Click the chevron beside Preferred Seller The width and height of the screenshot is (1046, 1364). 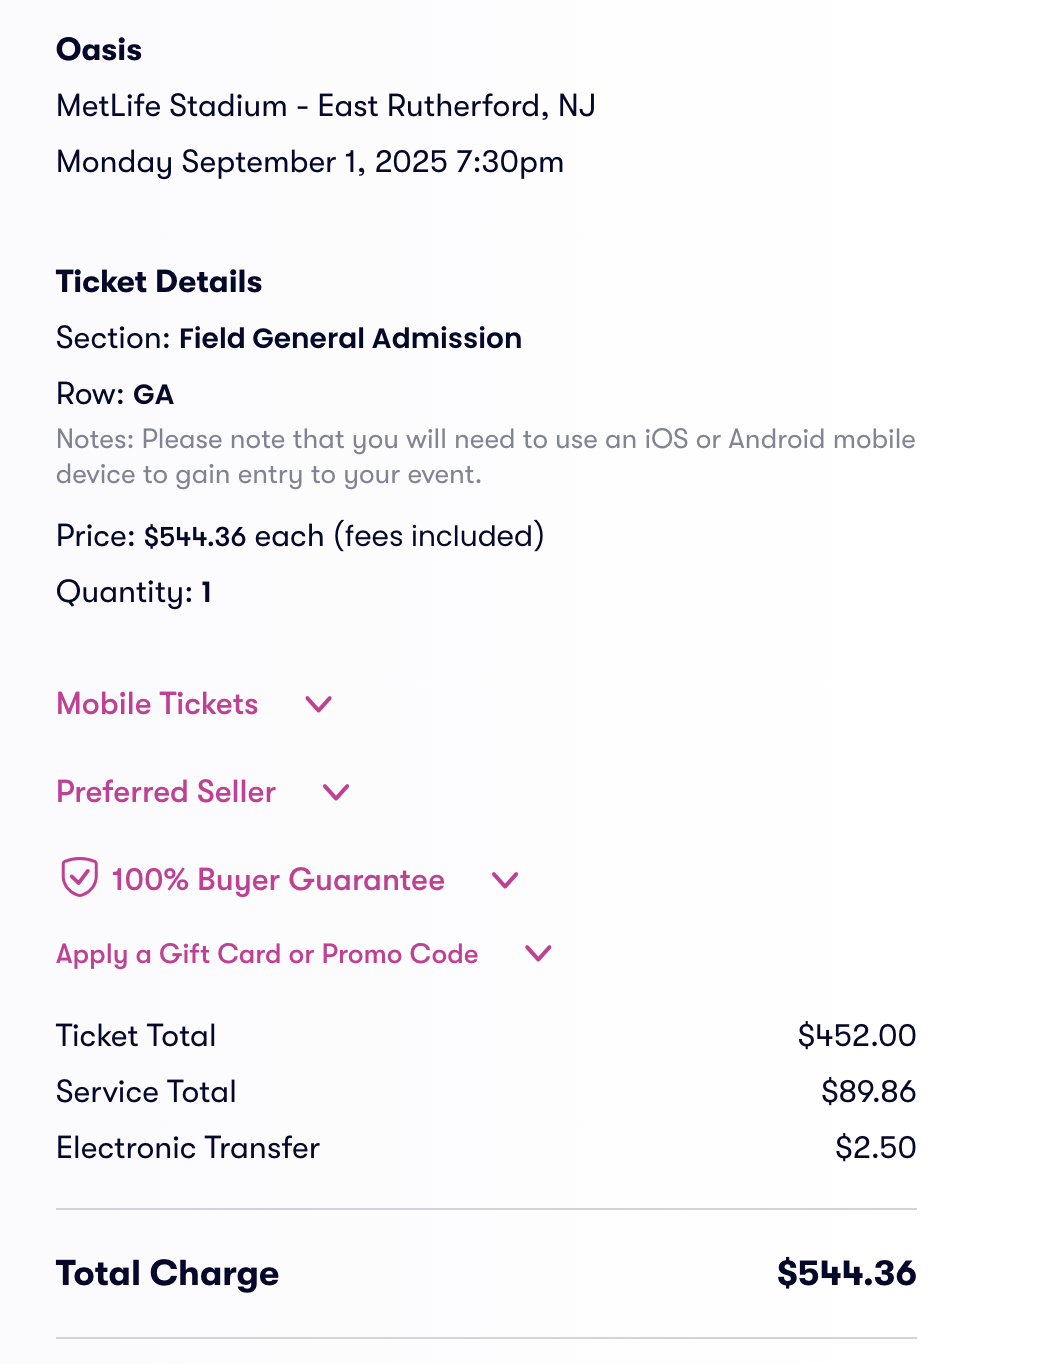click(x=337, y=793)
